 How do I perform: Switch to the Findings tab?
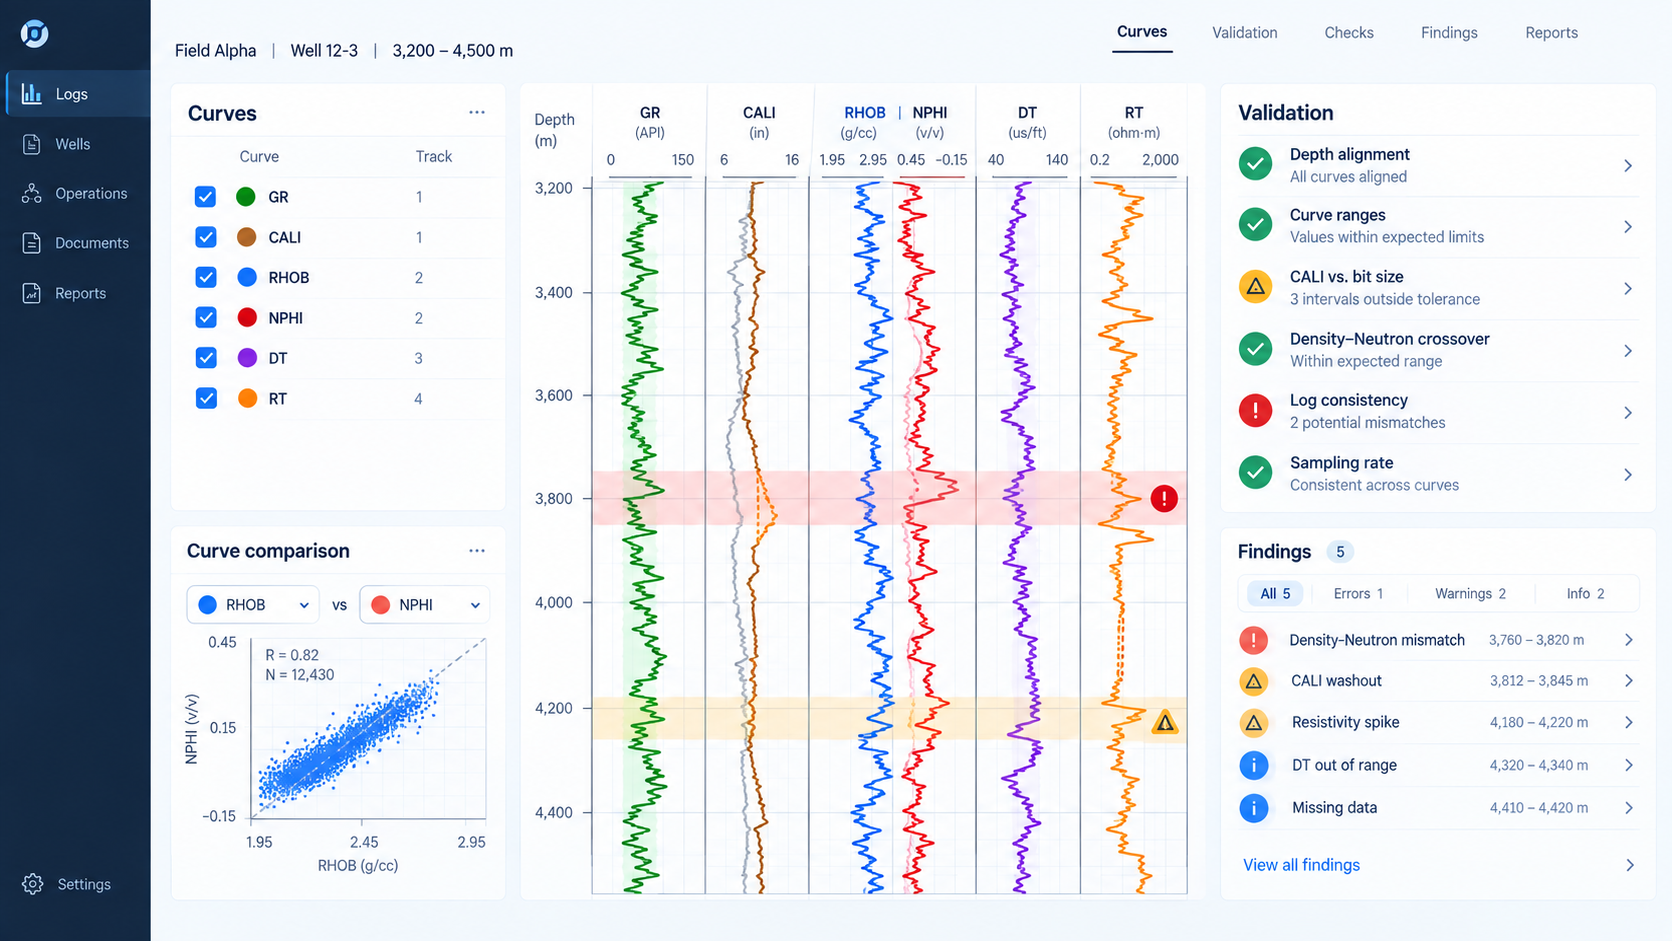point(1449,33)
